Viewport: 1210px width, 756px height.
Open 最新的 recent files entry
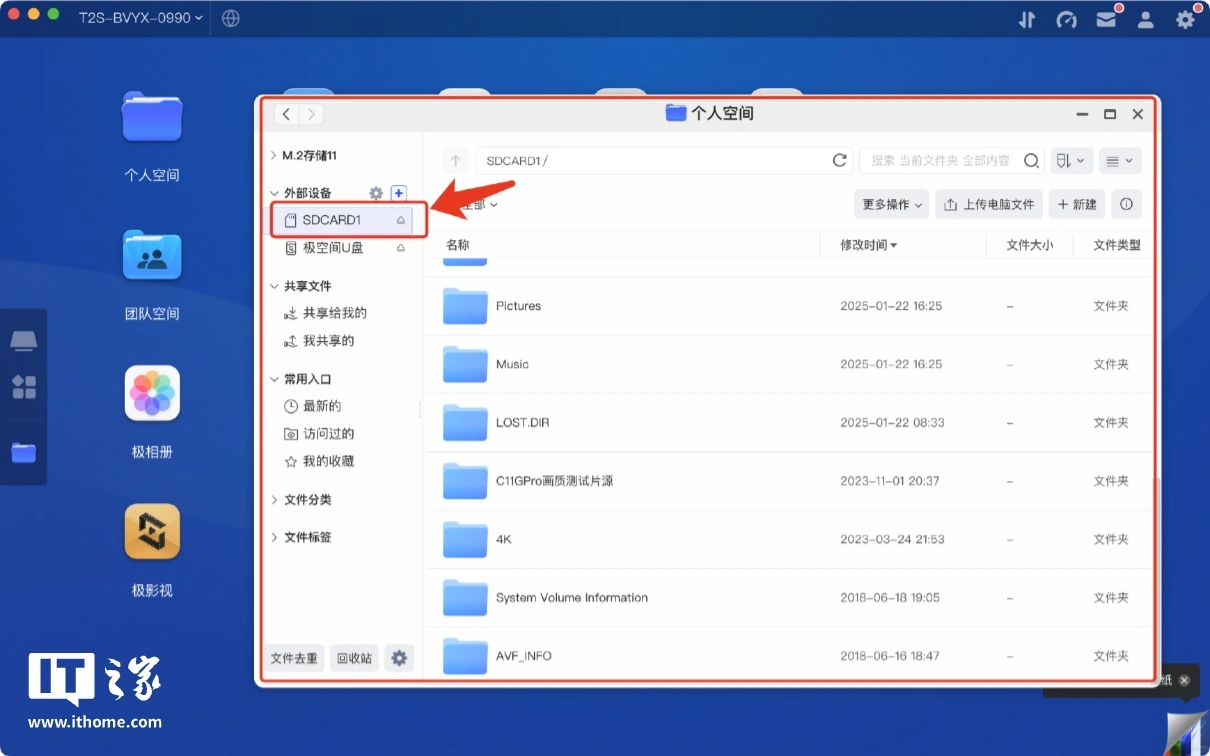[x=321, y=406]
